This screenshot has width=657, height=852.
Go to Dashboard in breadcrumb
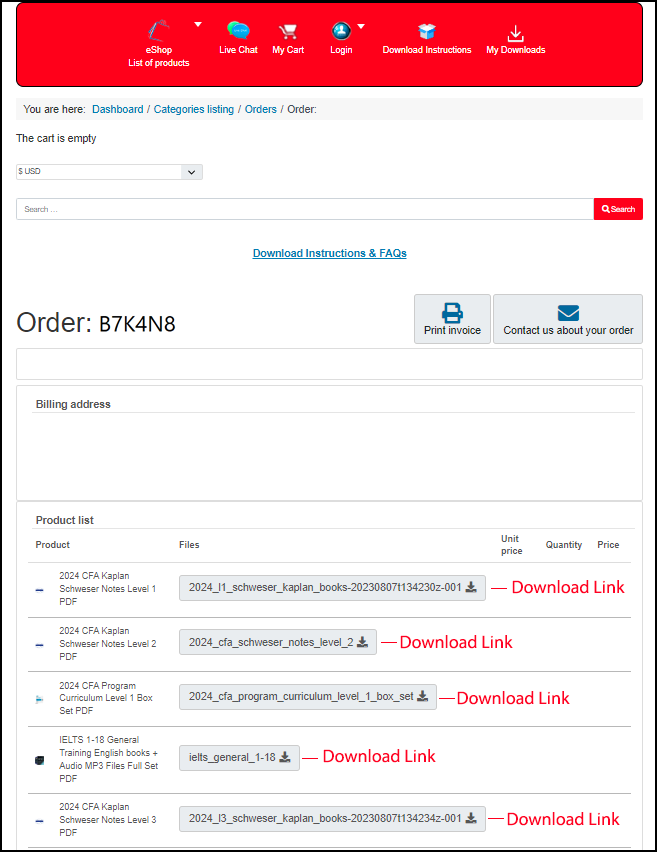pyautogui.click(x=118, y=109)
